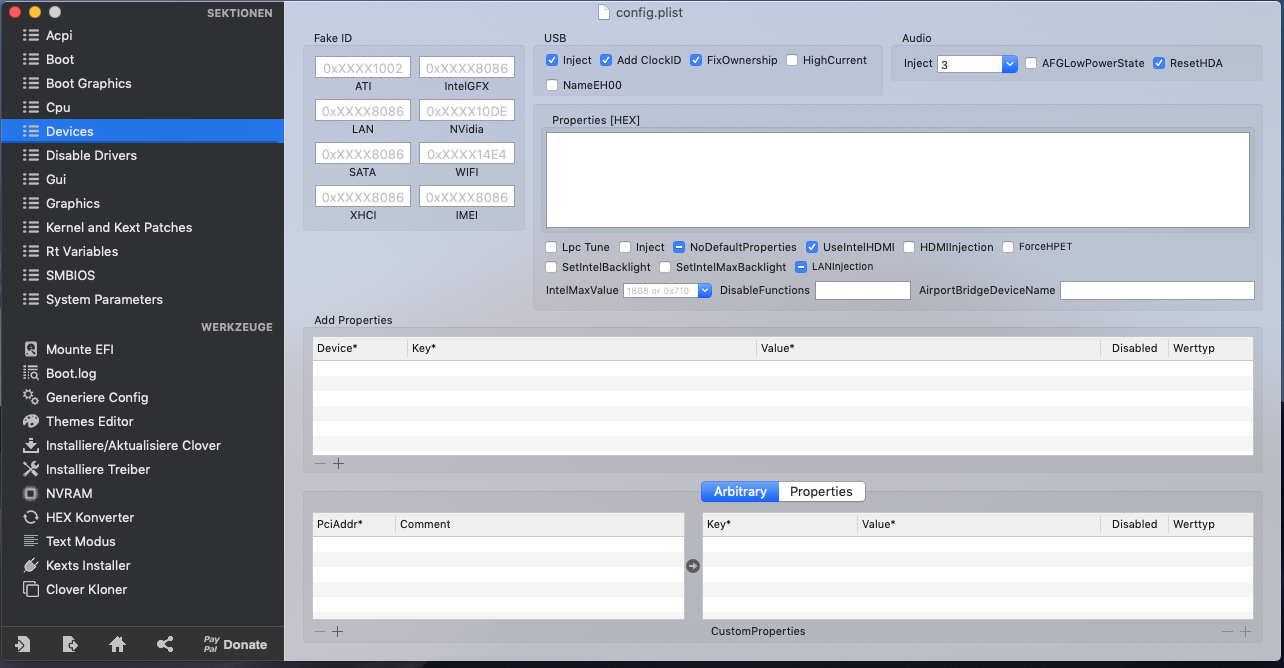
Task: Open the Themes Editor palette icon
Action: [31, 421]
